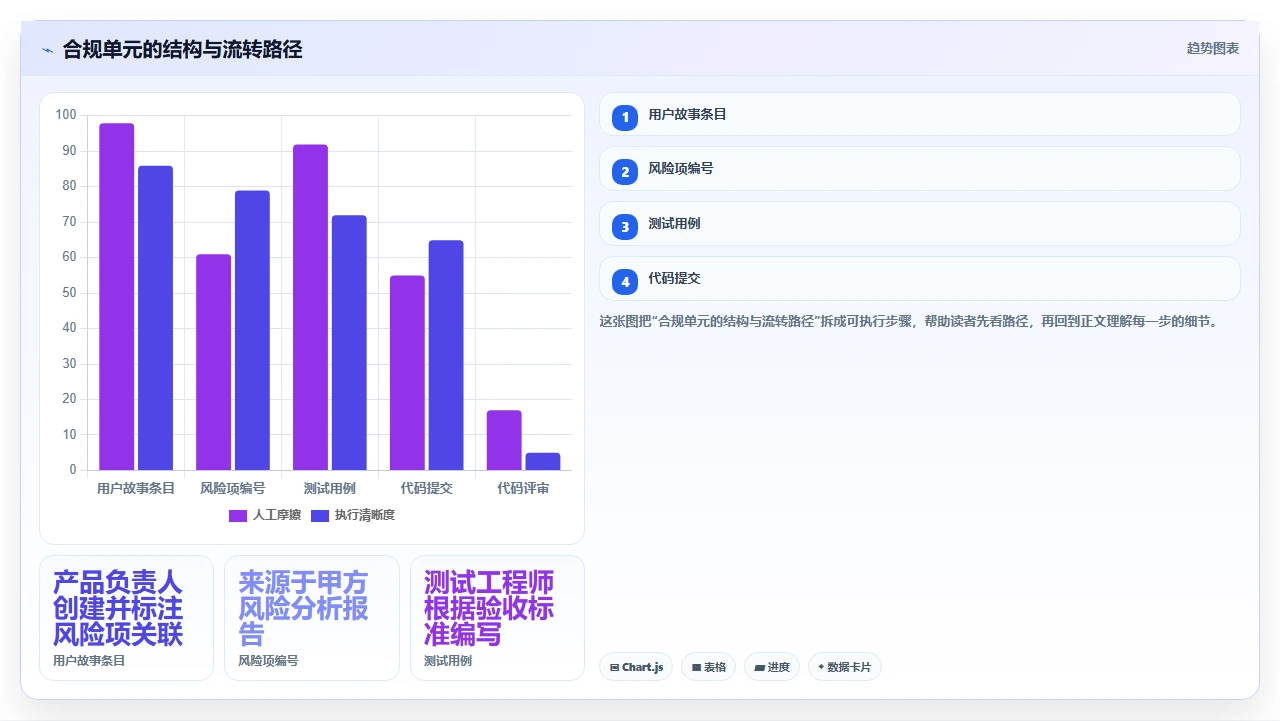Click x-axis label 用户故事条目
Image resolution: width=1280 pixels, height=721 pixels.
pyautogui.click(x=136, y=488)
